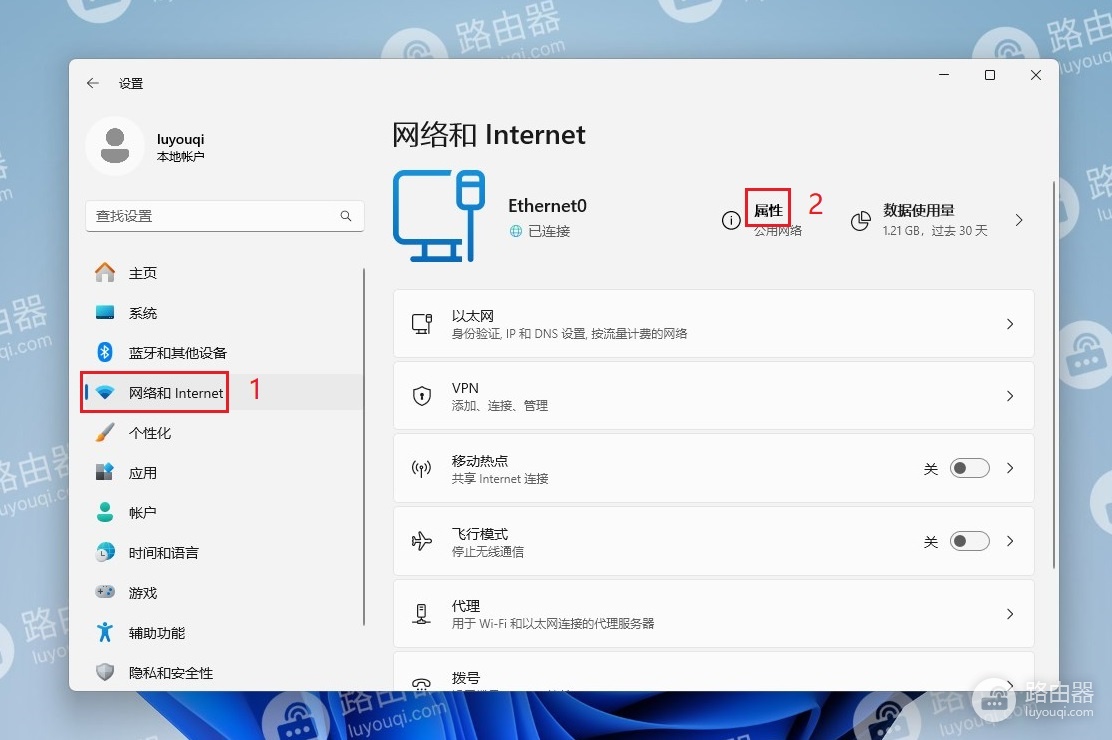
Task: Open the 属性 link for Ethernet0
Action: pos(768,210)
